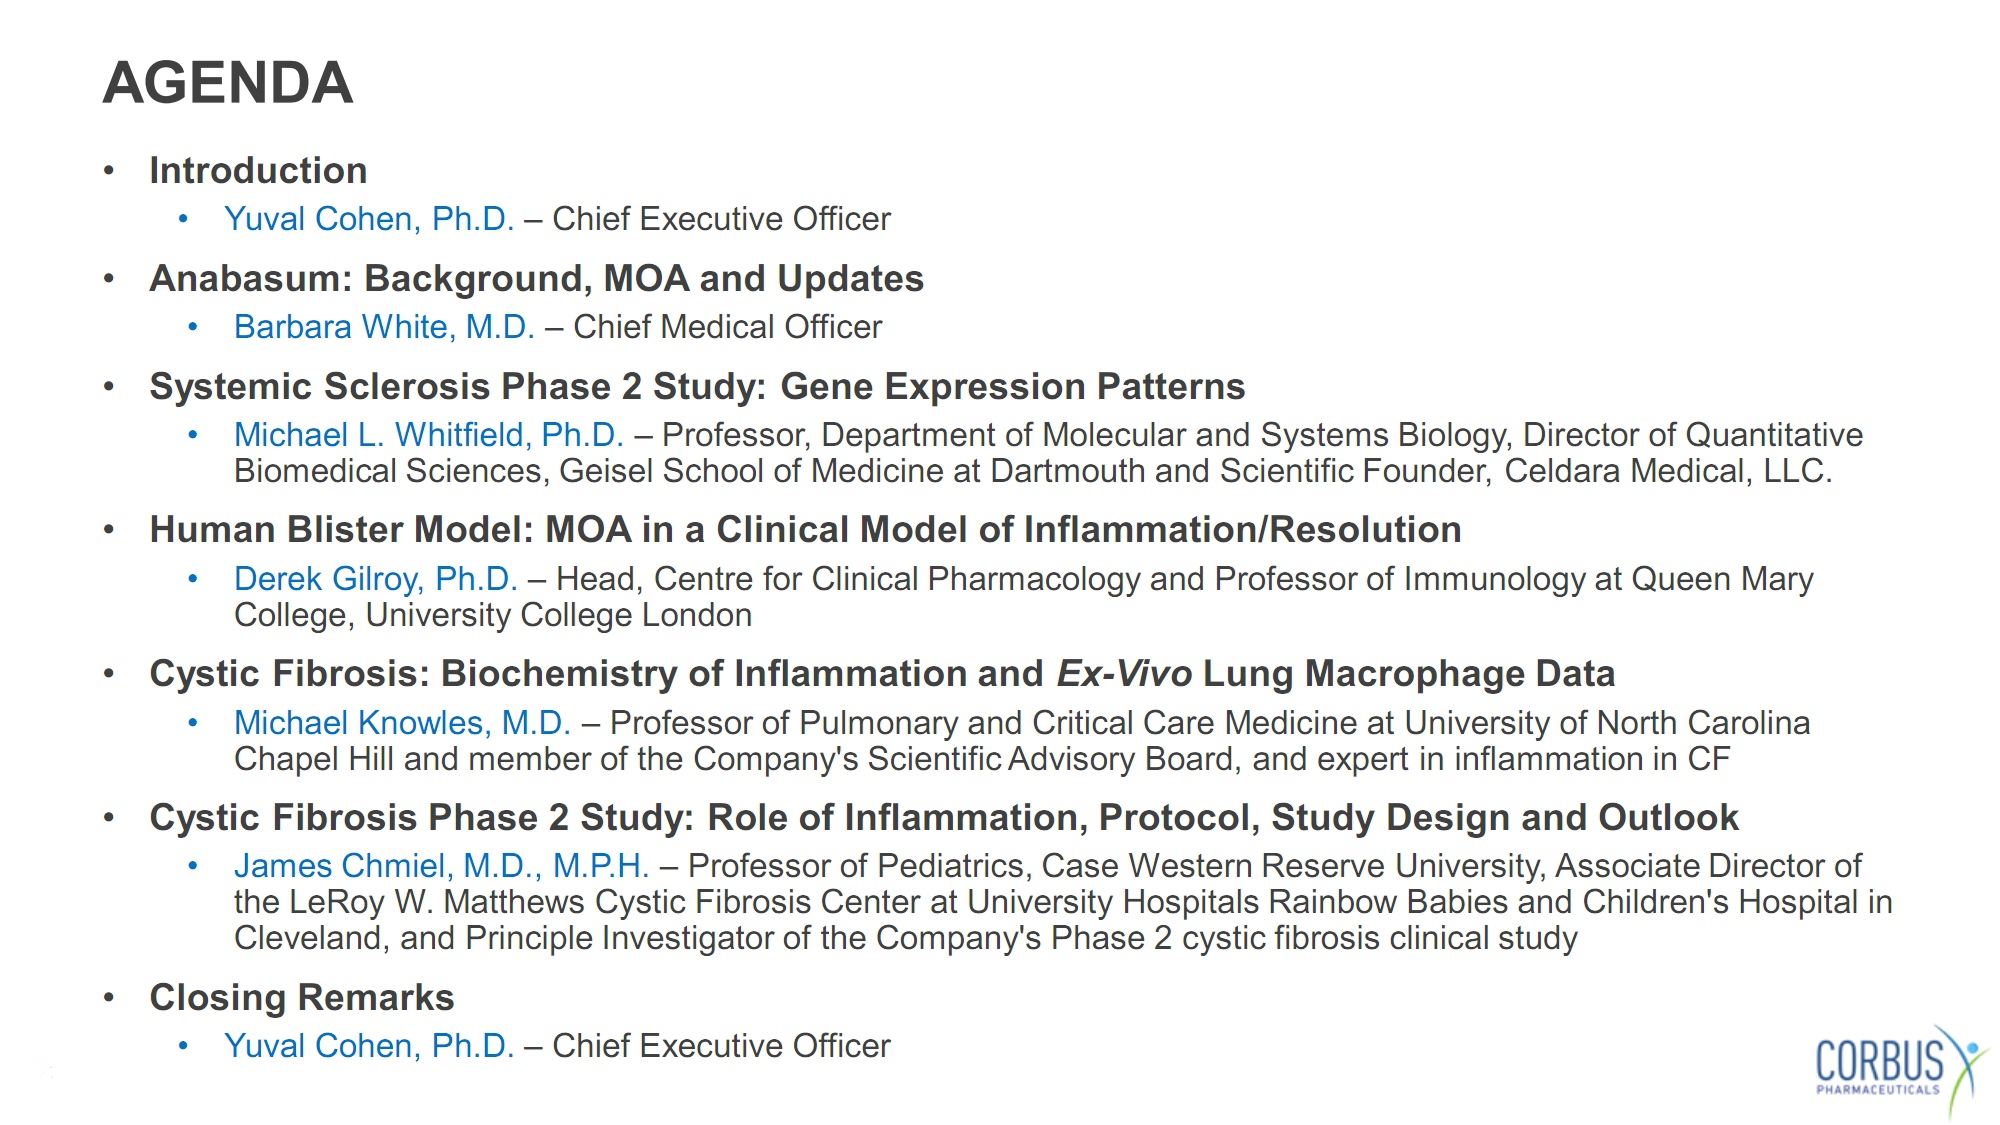Select Cystic Fibrosis Phase 2 Study heading

(x=944, y=817)
